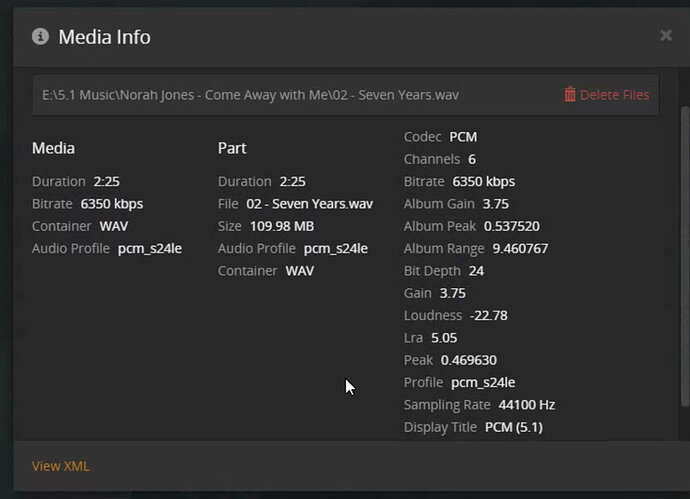The height and width of the screenshot is (499, 690).
Task: Click the Loudness value -22.78
Action: [489, 315]
